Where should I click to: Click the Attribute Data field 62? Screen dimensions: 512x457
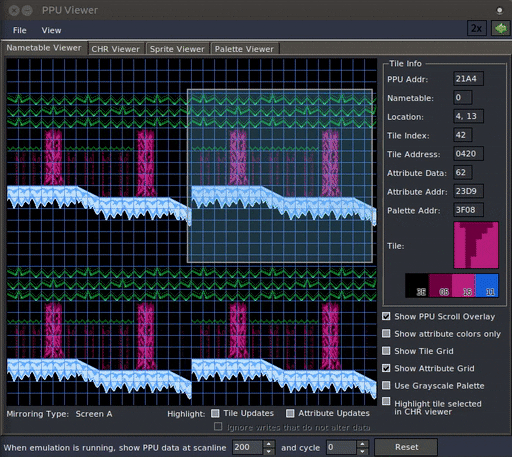463,172
